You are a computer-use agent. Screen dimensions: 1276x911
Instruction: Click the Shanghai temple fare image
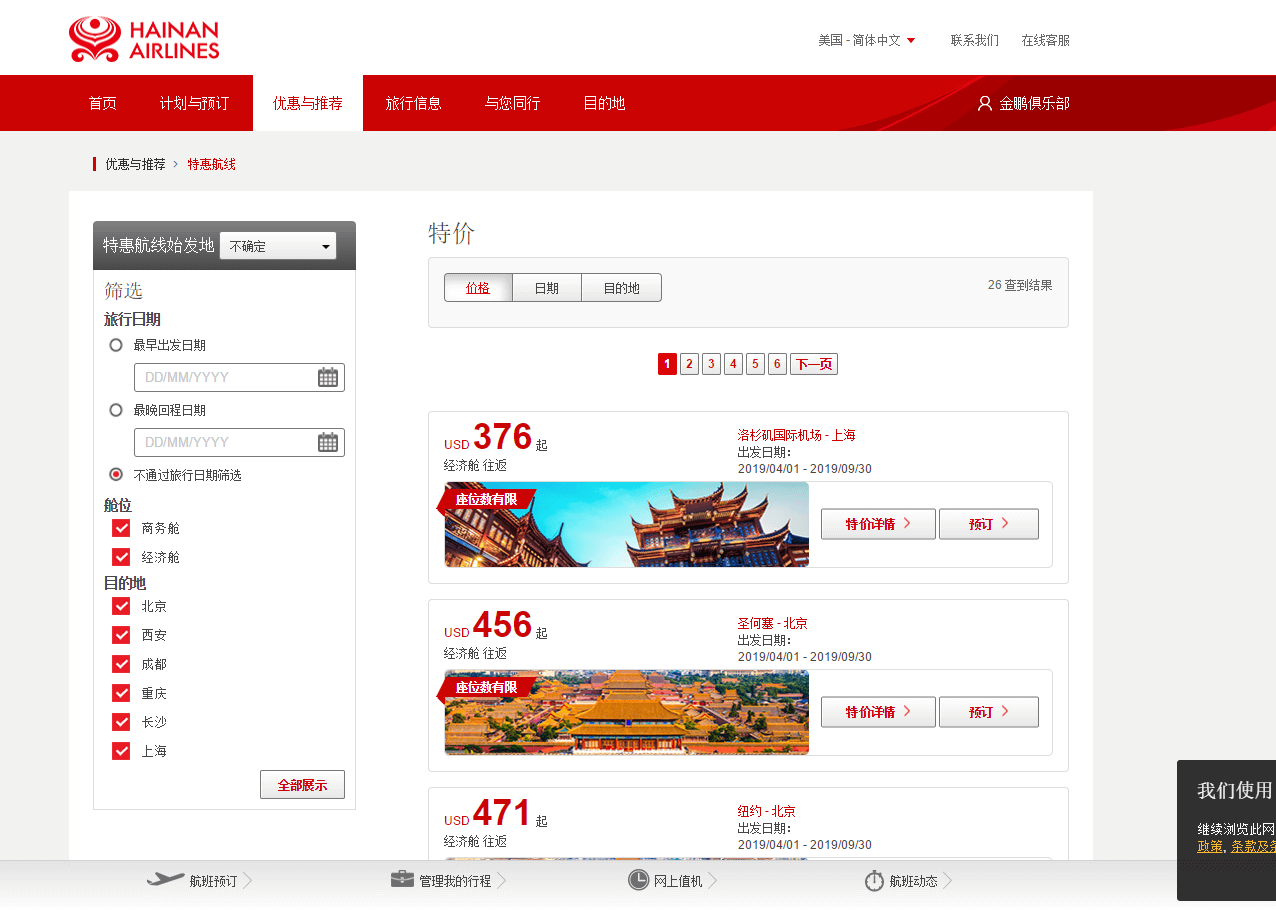627,525
